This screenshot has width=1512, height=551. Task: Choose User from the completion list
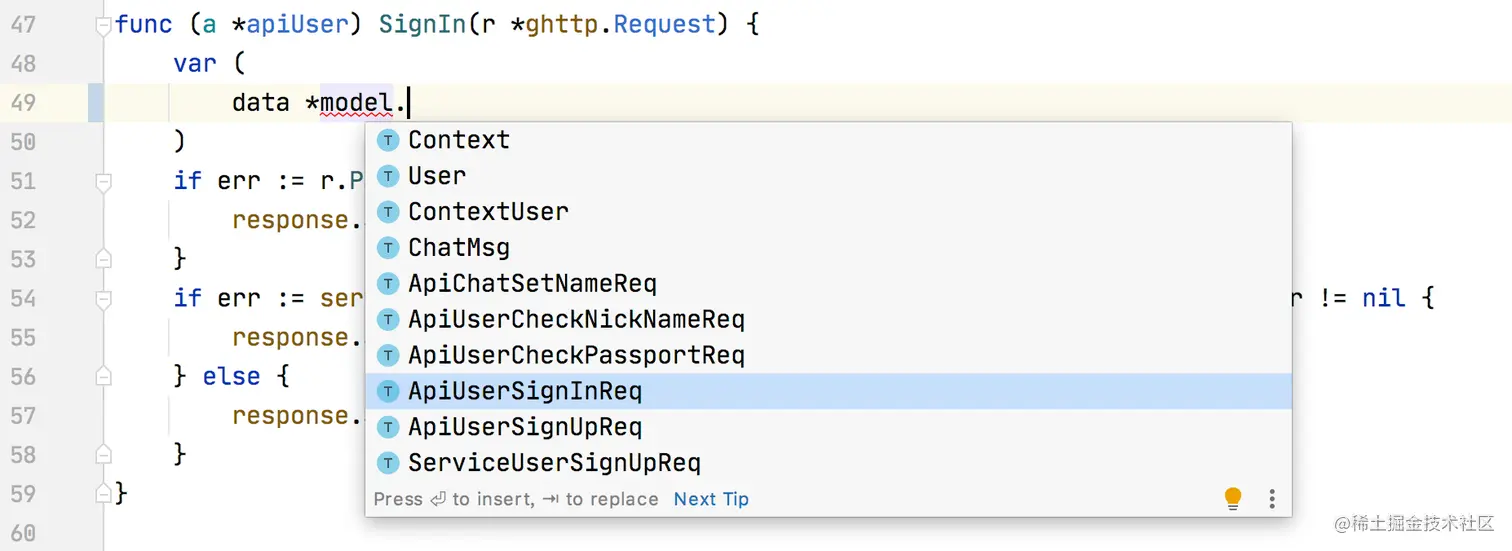828,176
